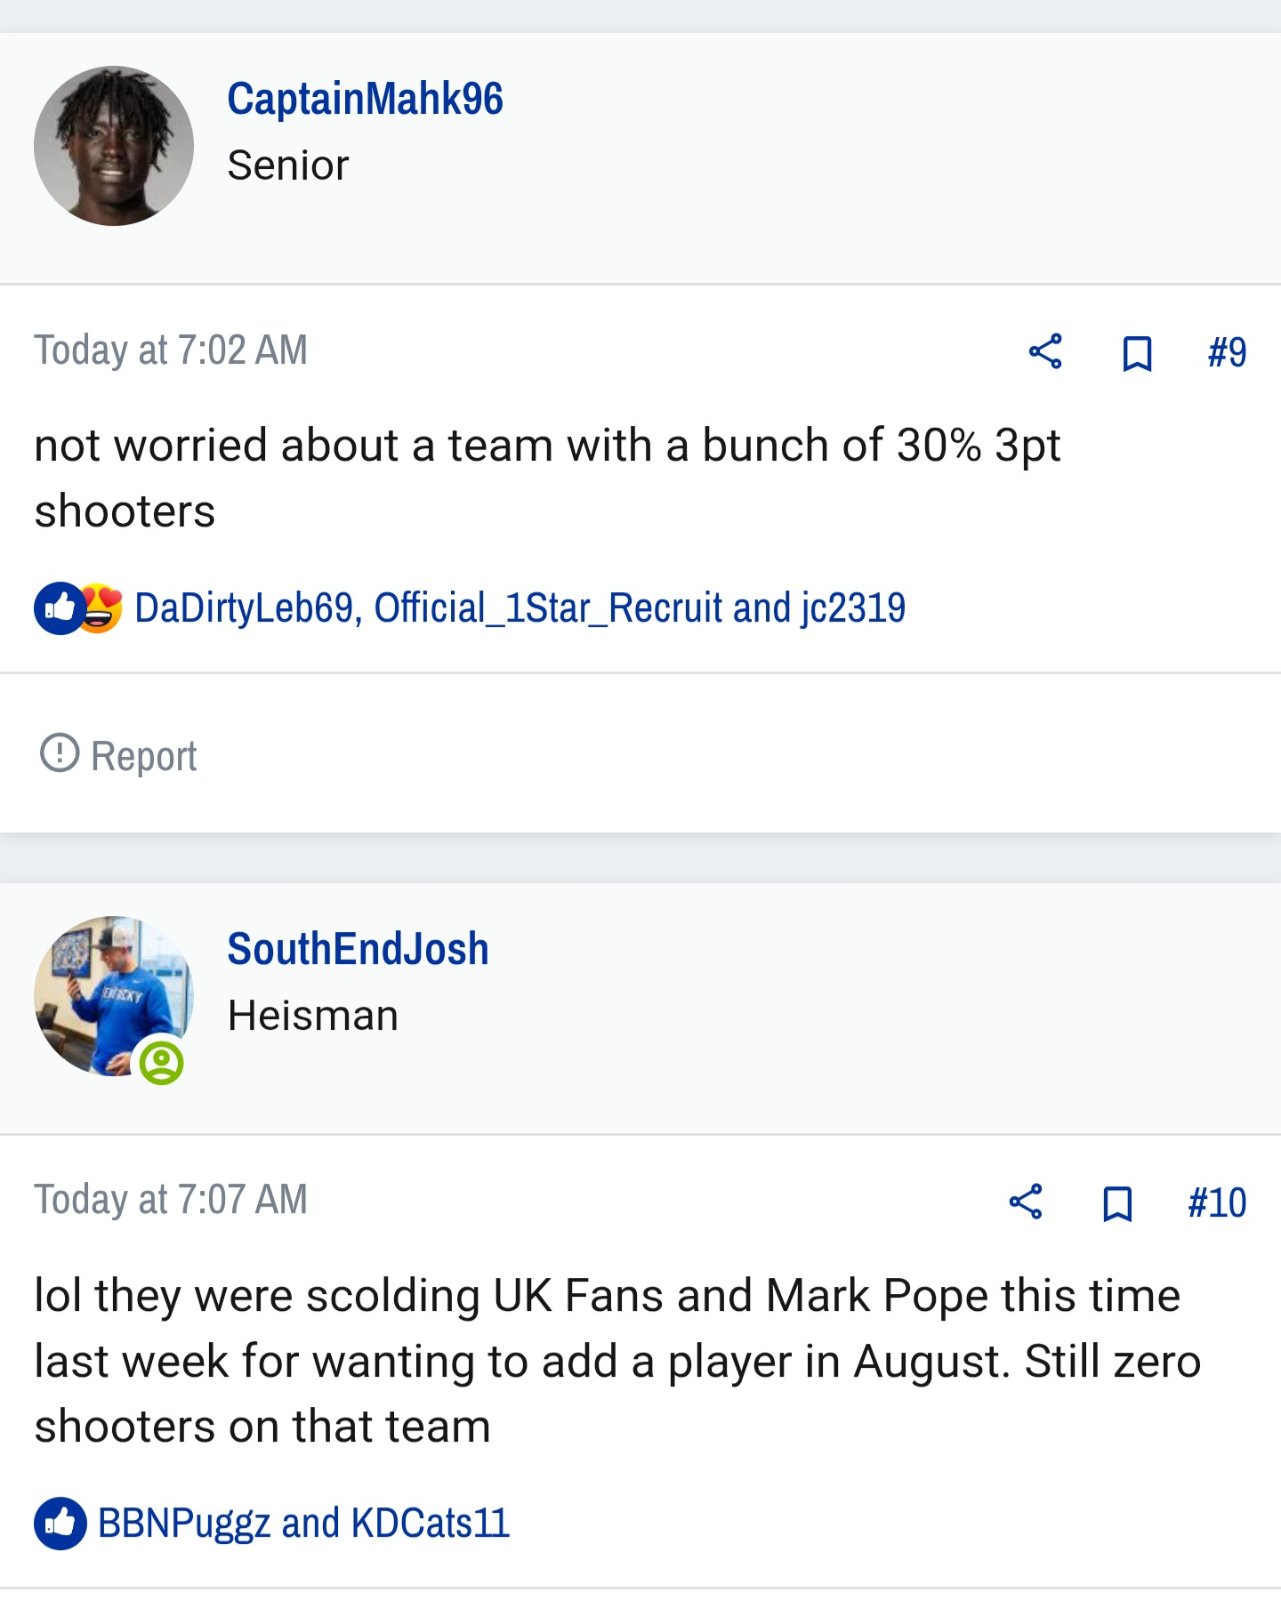Click the Report button on post #9

click(118, 755)
